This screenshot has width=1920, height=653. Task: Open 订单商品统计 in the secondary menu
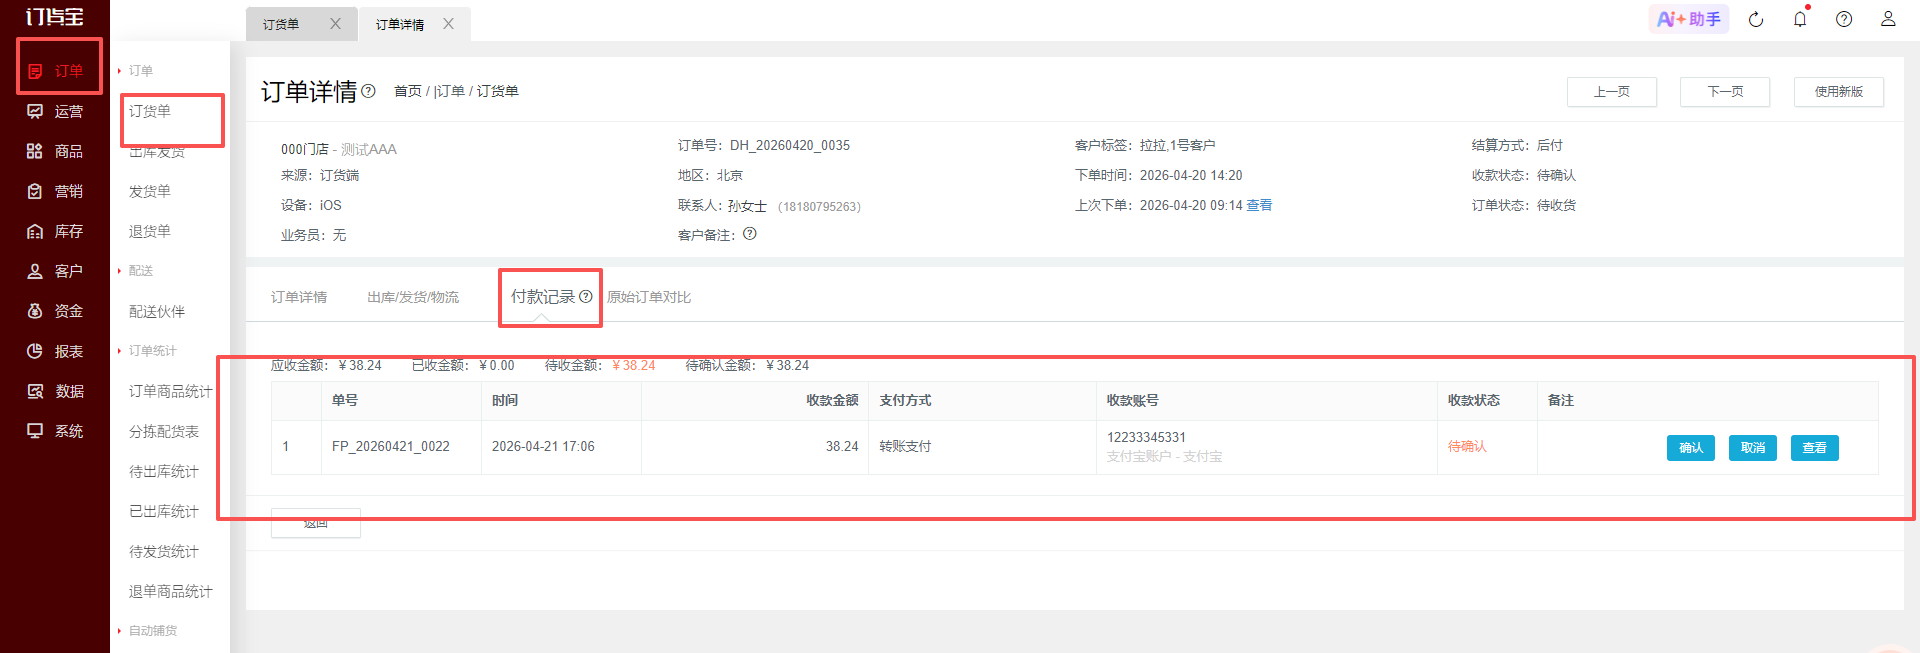pos(171,391)
